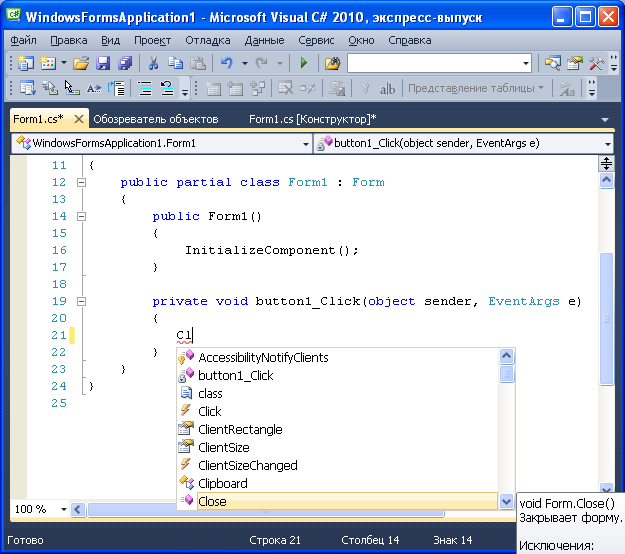Expand the WindowsFormsApplication1.Form1 class dropdown
This screenshot has height=554, width=625.
(x=306, y=144)
